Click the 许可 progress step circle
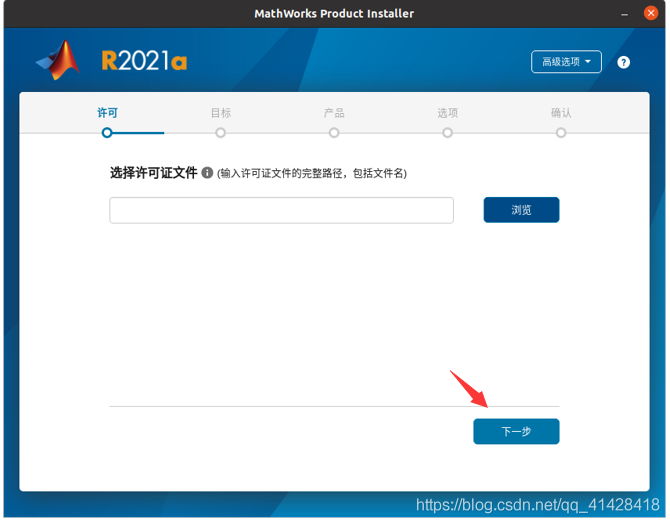670x524 pixels. click(107, 133)
